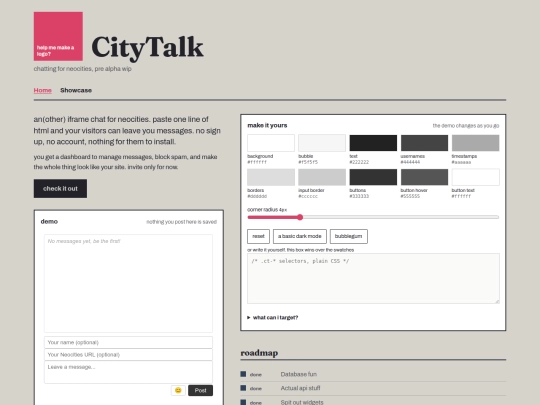This screenshot has height=405, width=540.
Task: Click the pink 'help me make a logo?' square
Action: pyautogui.click(x=58, y=36)
